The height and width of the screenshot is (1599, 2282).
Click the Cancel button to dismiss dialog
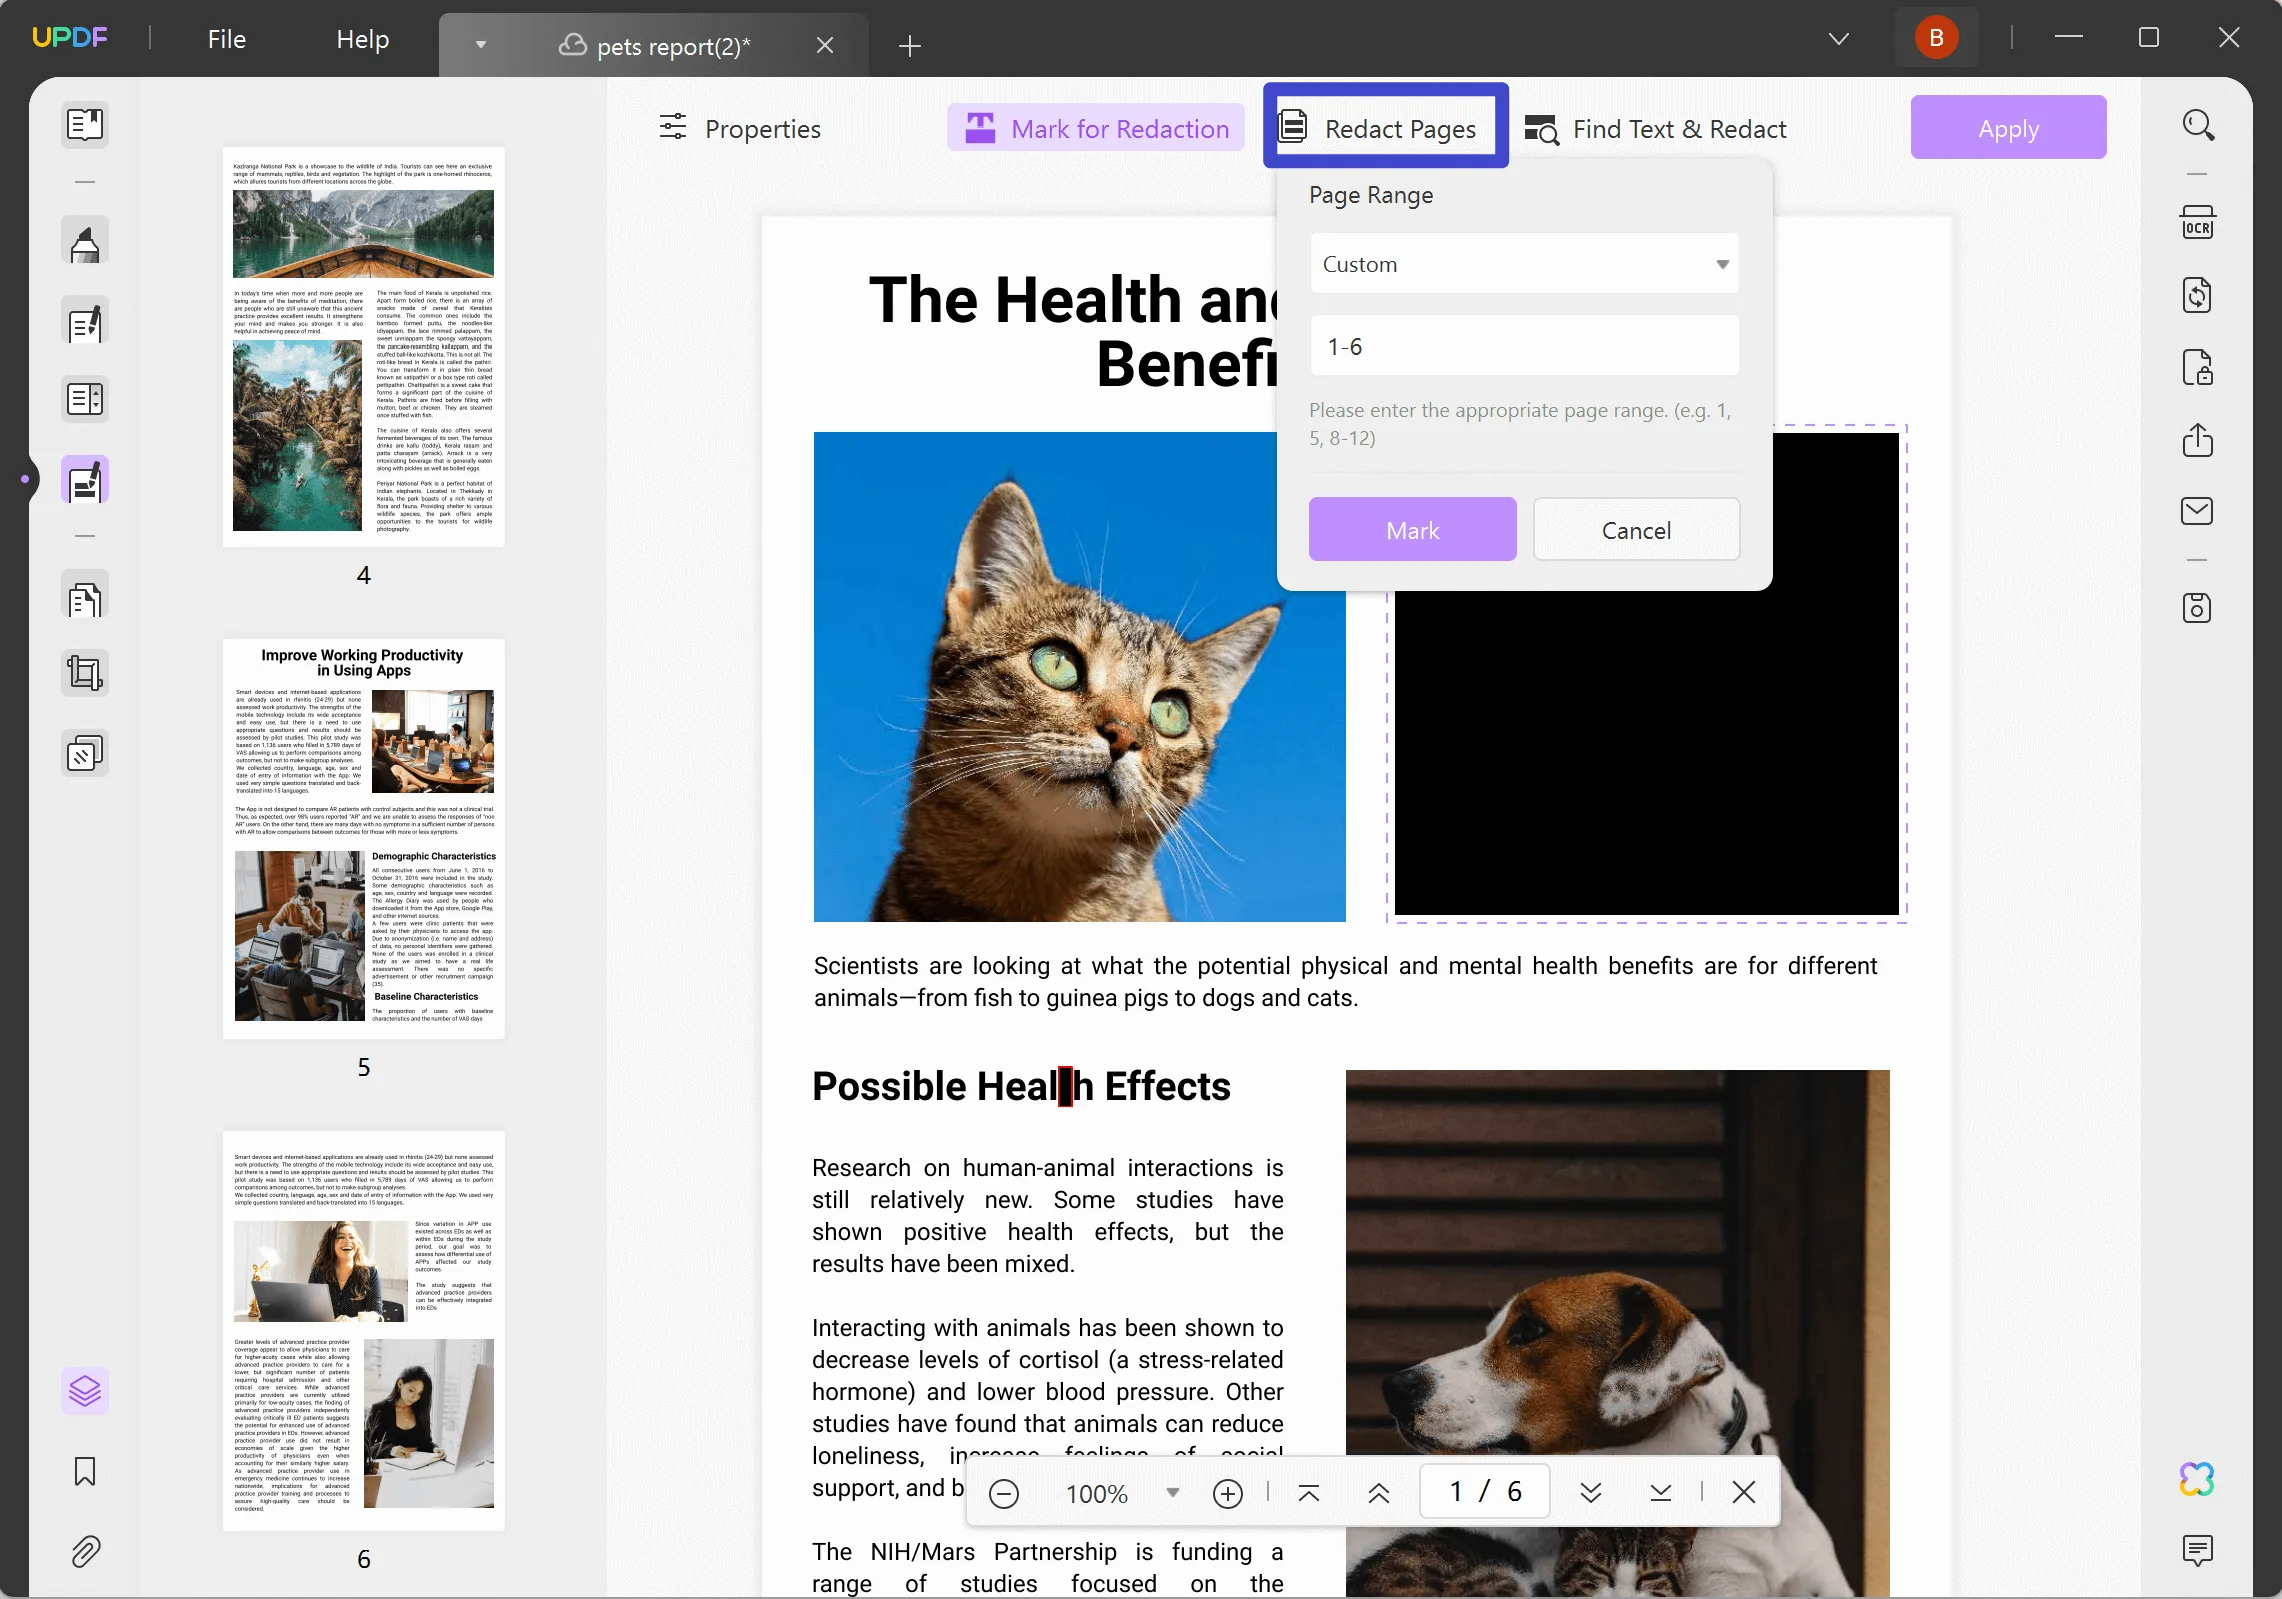[1635, 529]
